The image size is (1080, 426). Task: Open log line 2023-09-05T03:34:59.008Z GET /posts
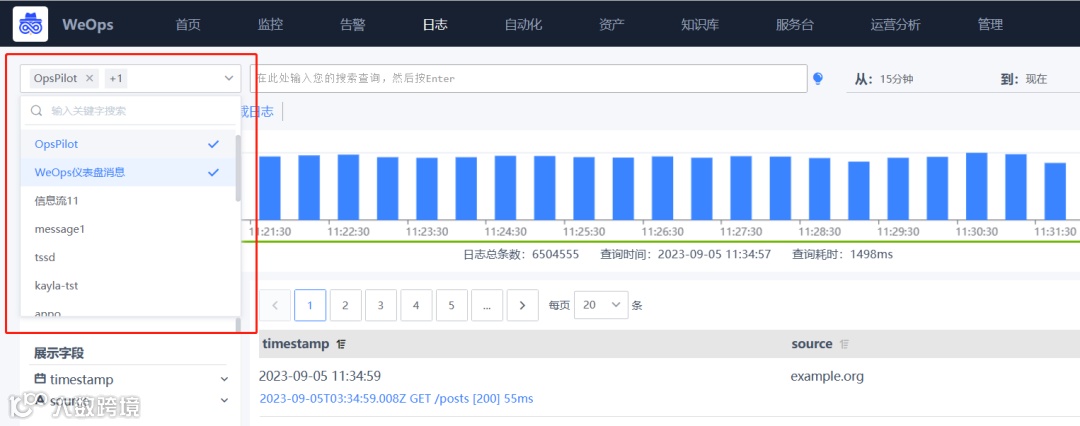pyautogui.click(x=396, y=398)
